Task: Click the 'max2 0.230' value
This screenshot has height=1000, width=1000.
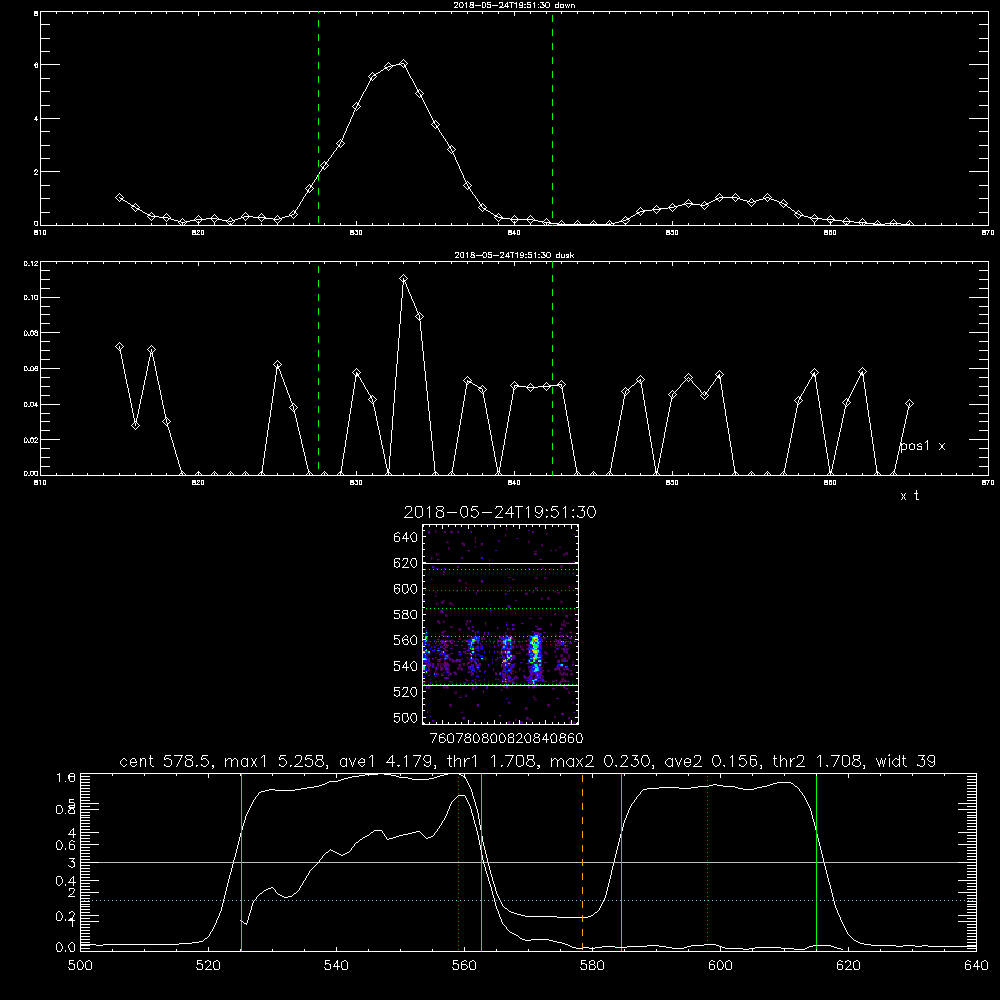Action: (x=599, y=761)
